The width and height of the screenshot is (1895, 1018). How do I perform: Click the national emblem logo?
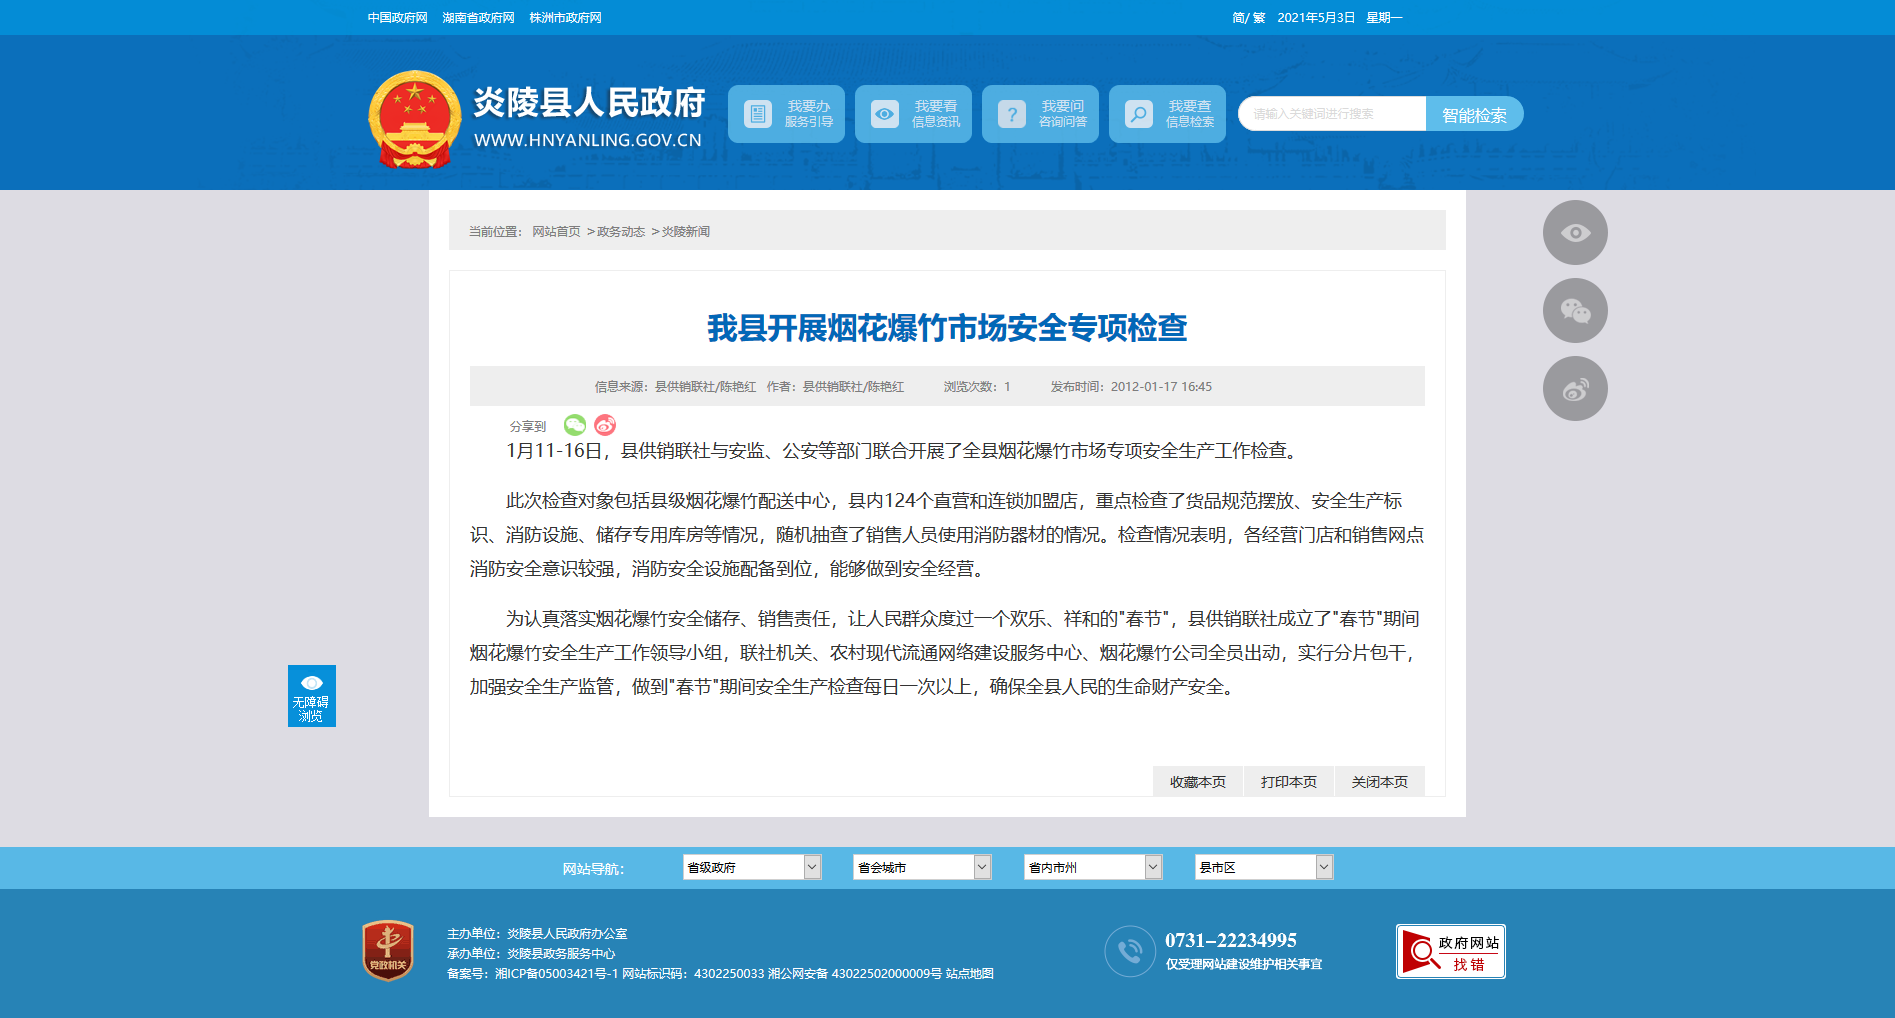coord(414,119)
